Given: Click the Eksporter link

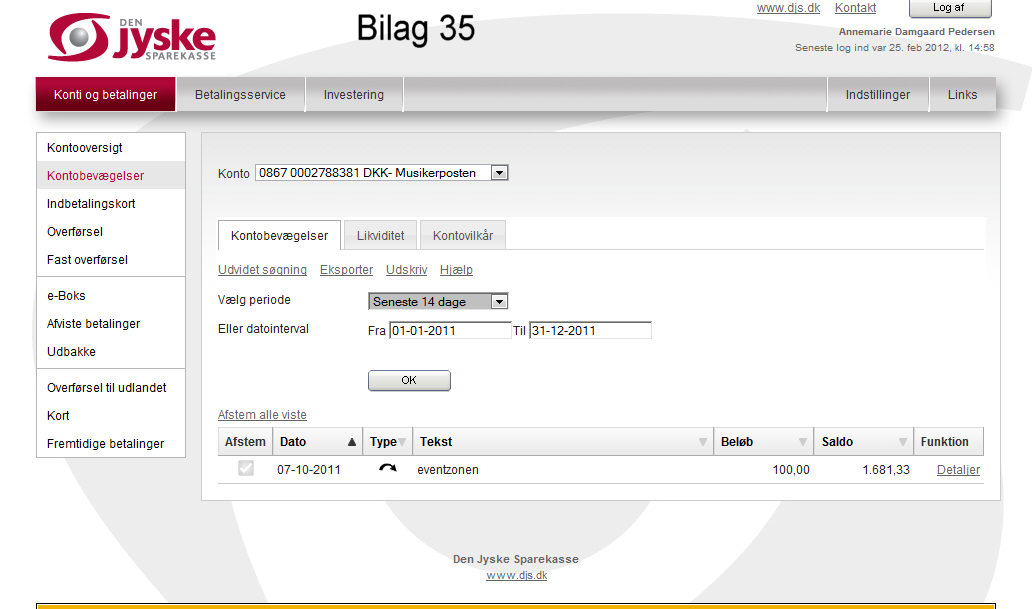Looking at the screenshot, I should 346,269.
